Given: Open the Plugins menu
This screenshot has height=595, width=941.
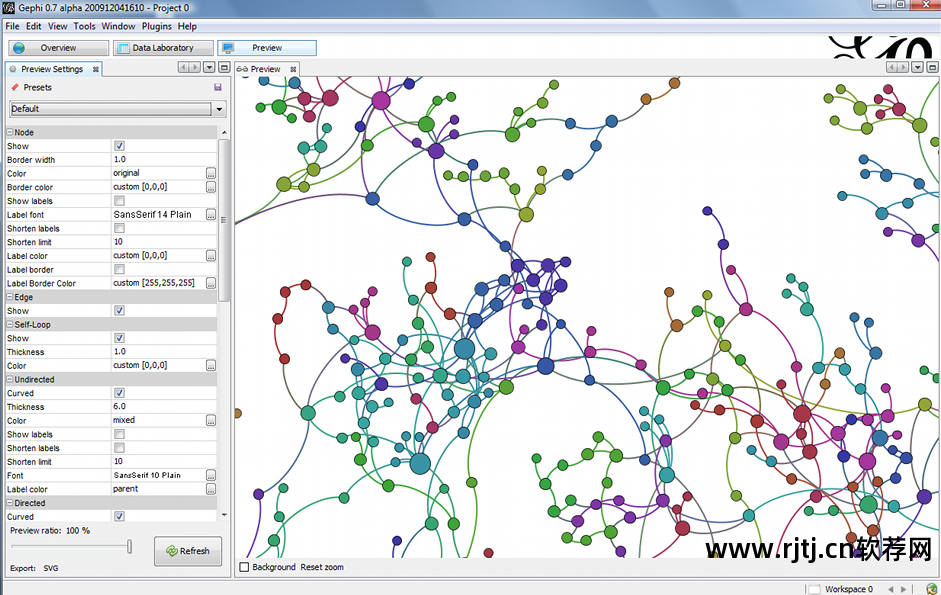Looking at the screenshot, I should click(x=157, y=26).
